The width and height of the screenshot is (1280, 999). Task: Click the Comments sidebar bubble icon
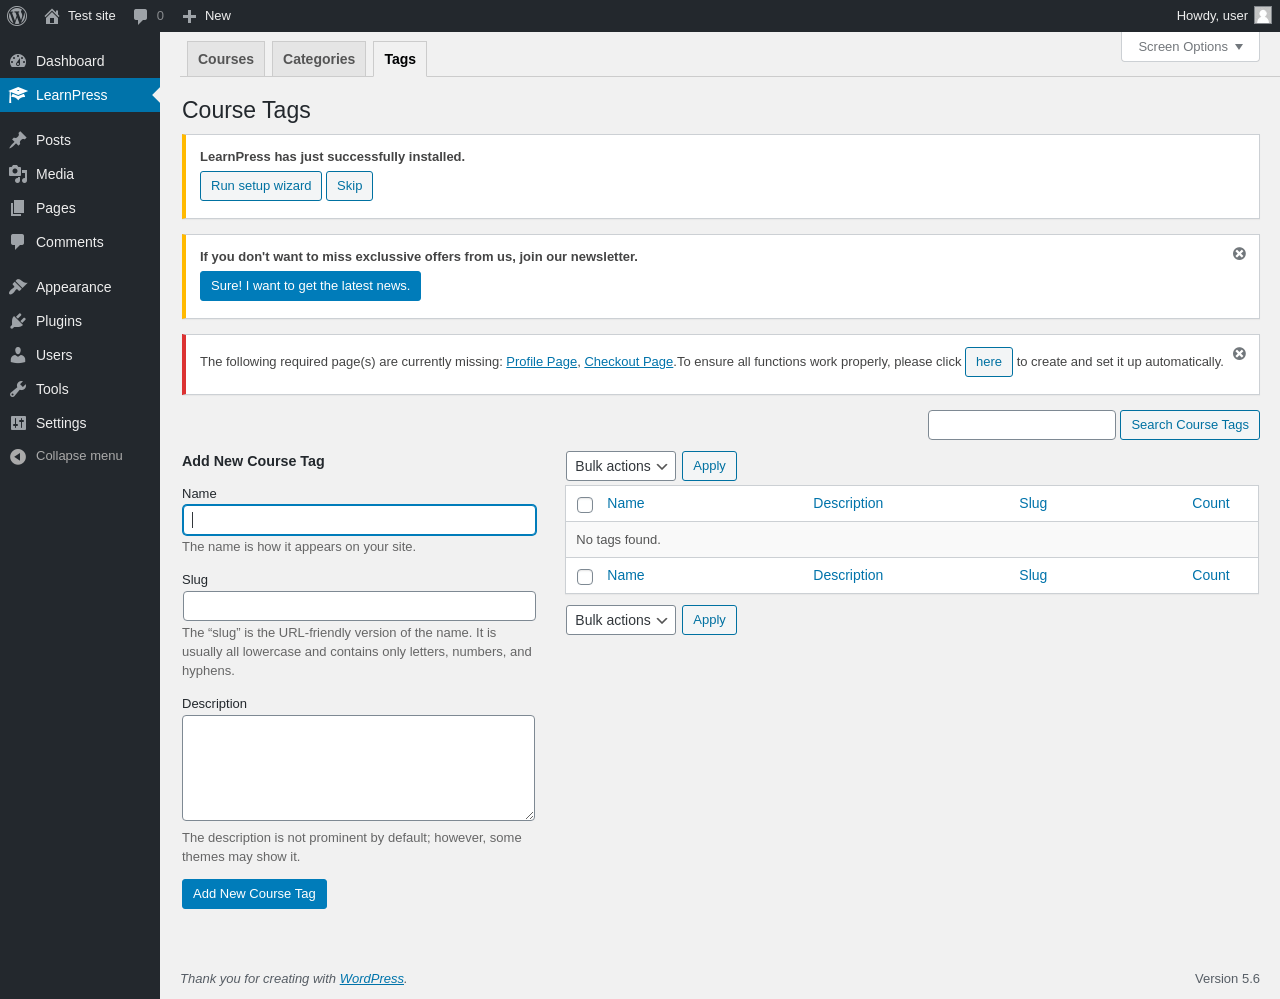(x=18, y=242)
